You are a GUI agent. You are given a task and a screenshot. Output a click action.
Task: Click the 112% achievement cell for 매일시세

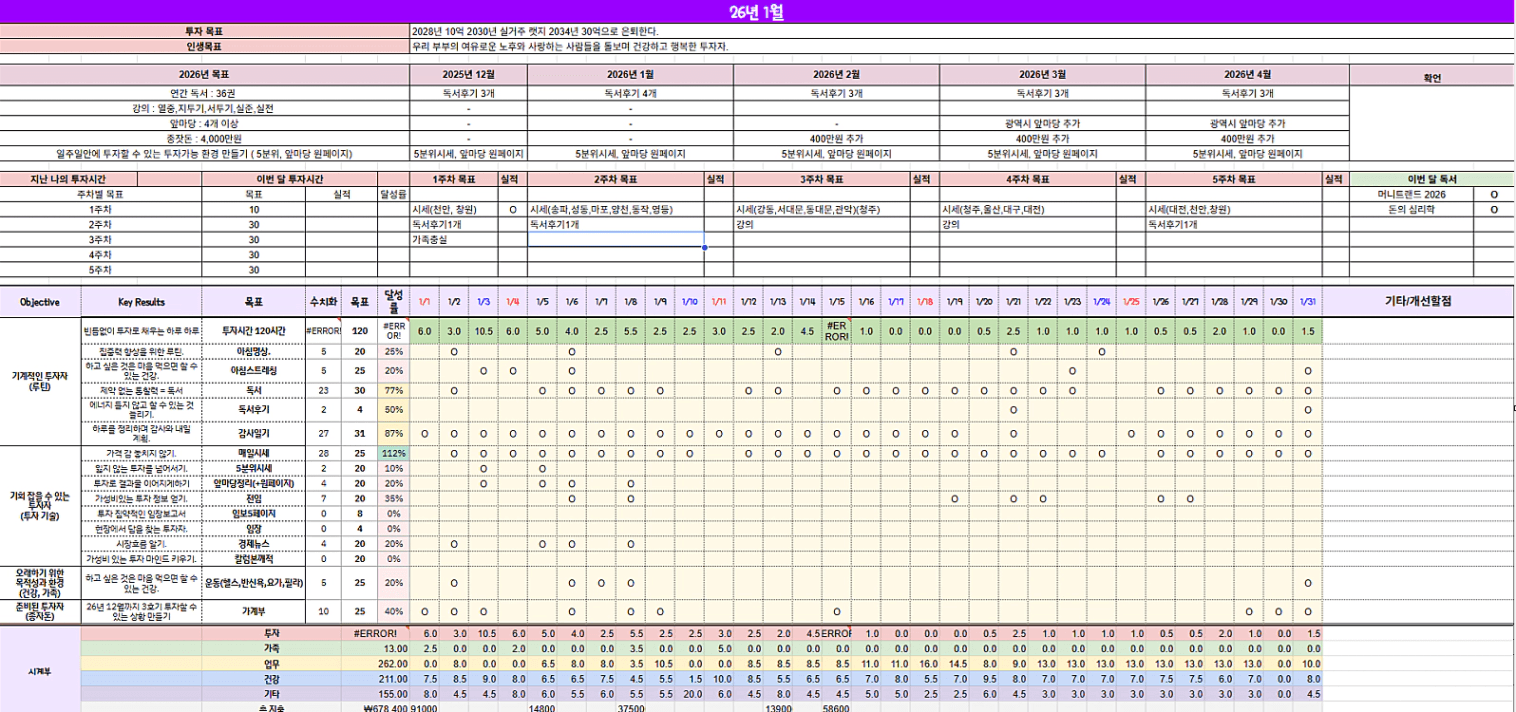click(x=393, y=453)
